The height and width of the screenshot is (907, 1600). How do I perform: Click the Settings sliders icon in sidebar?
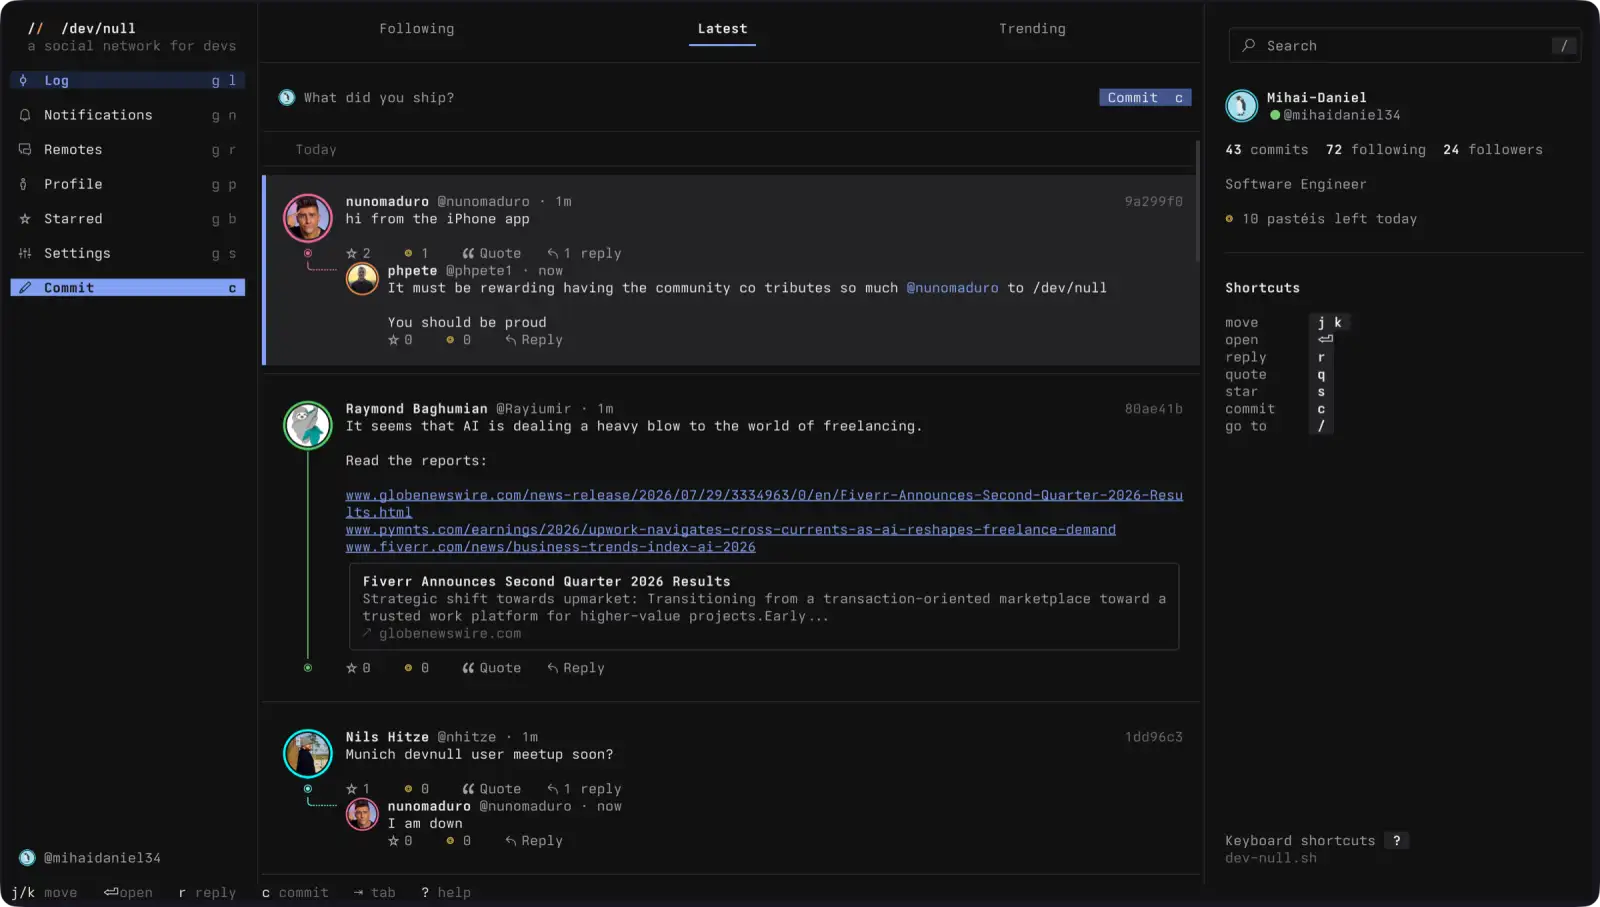[x=25, y=253]
